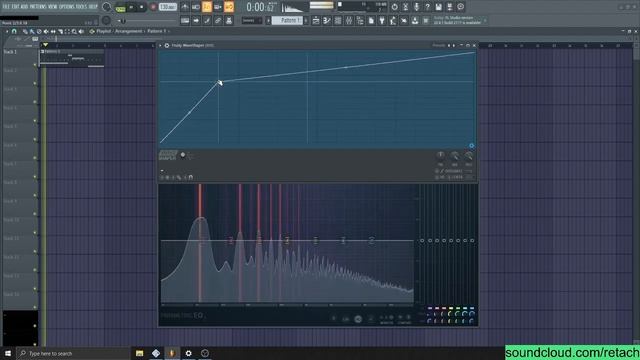Open the Playlist view icon

point(316,20)
